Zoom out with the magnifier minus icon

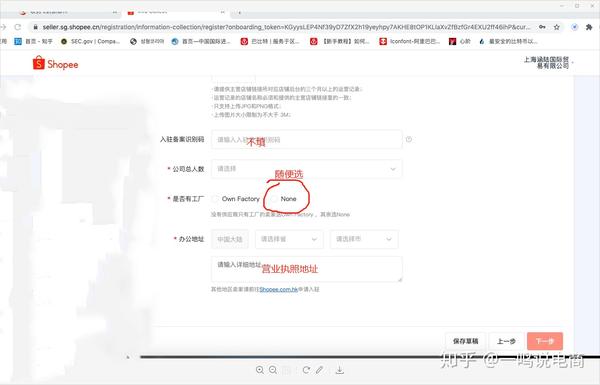(273, 370)
